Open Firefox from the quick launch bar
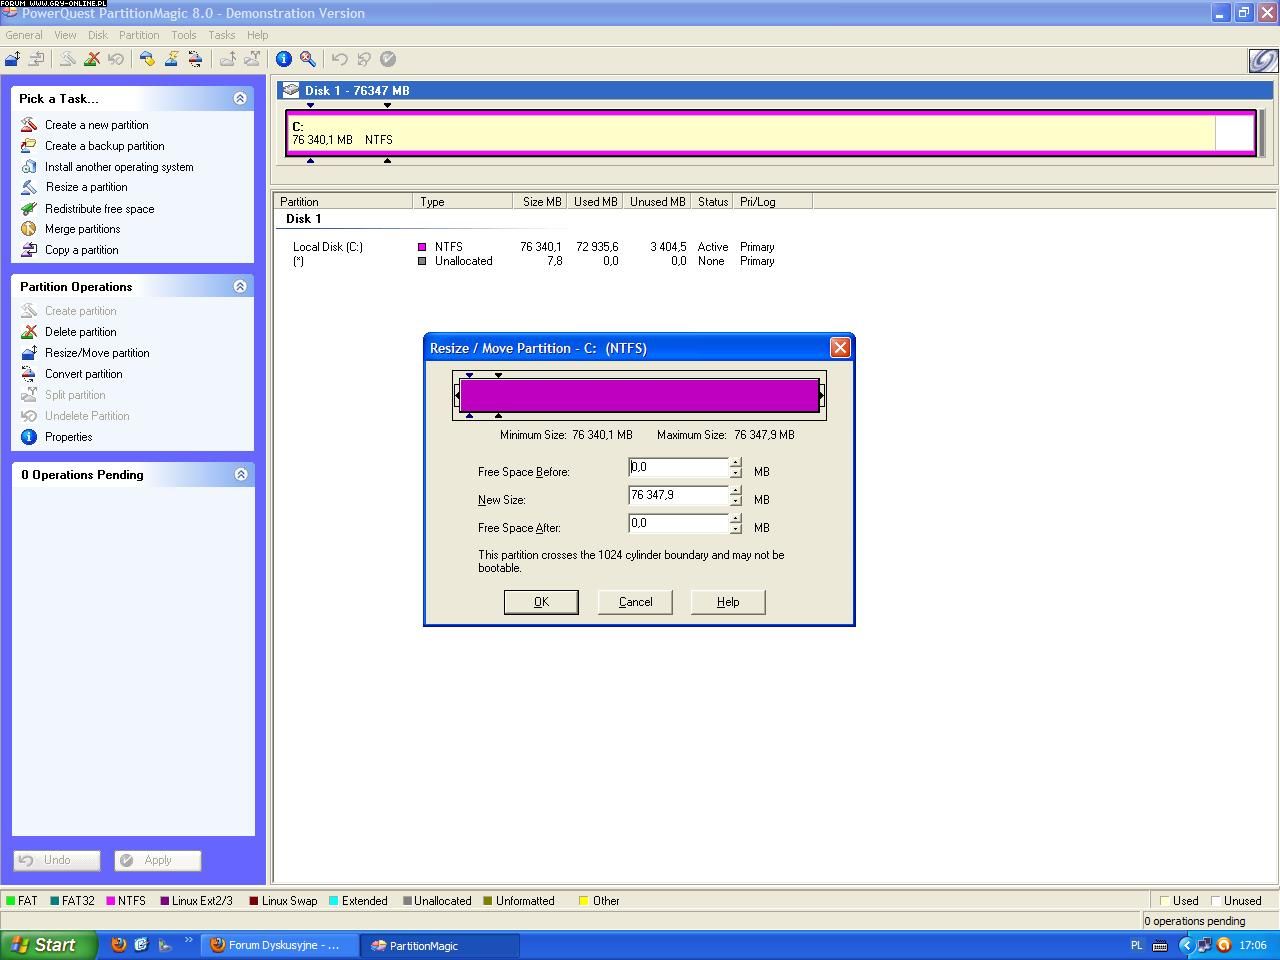 (x=118, y=945)
